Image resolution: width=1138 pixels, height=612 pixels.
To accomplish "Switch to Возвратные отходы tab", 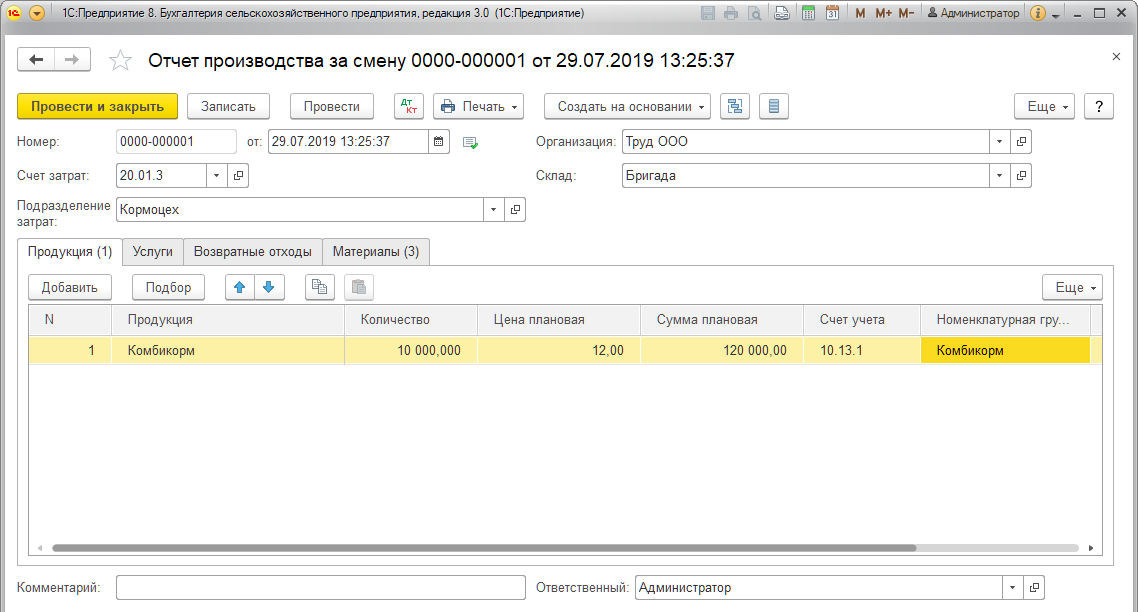I will point(253,252).
